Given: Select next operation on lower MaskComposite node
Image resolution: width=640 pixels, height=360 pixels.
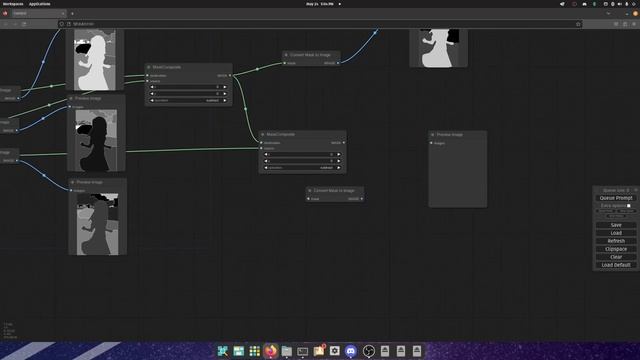Looking at the screenshot, I should coord(339,168).
